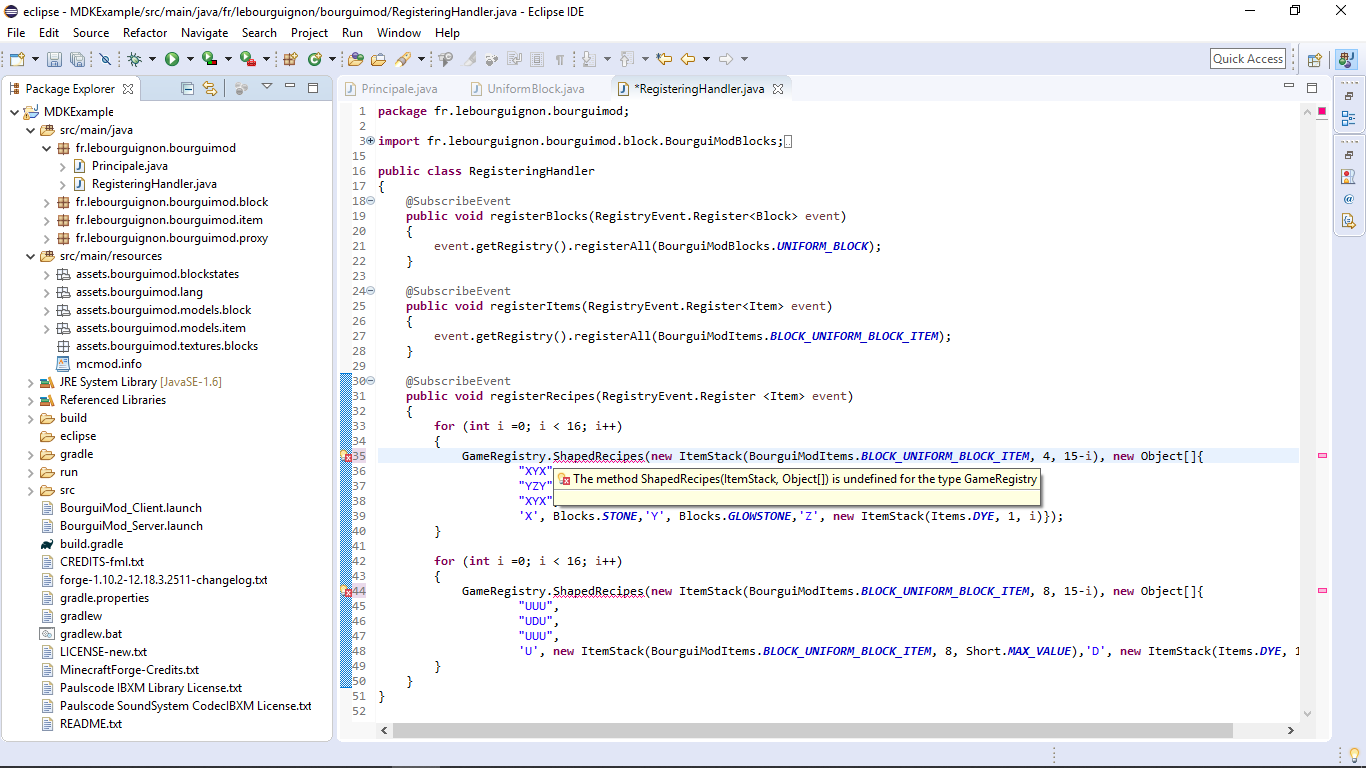Toggle Link with Editor in Package Explorer
The image size is (1366, 768).
click(209, 89)
